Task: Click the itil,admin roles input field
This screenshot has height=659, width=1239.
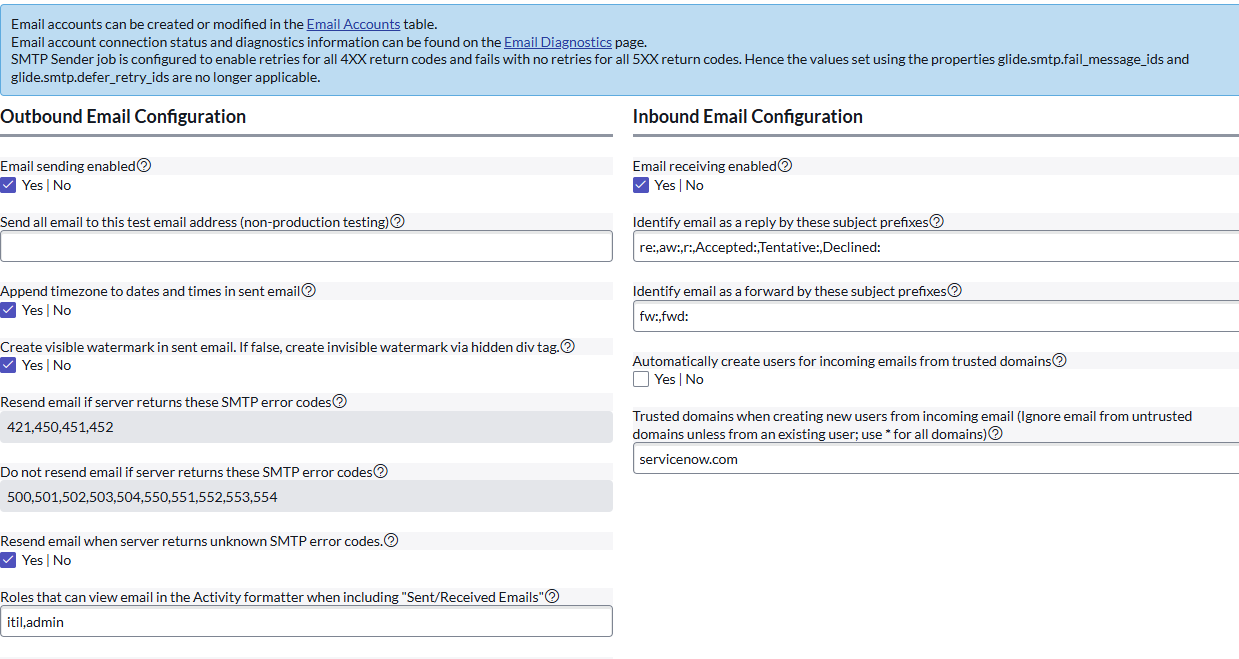Action: [306, 622]
